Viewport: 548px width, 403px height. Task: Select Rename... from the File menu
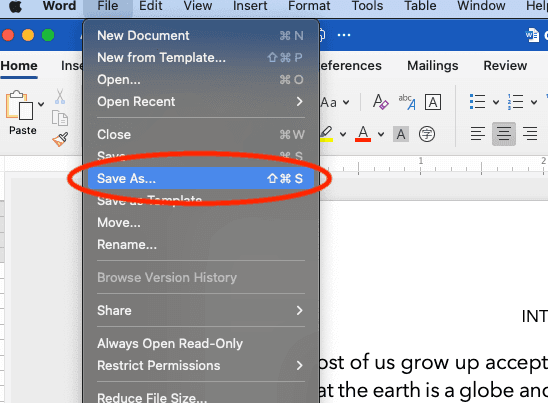click(x=201, y=245)
